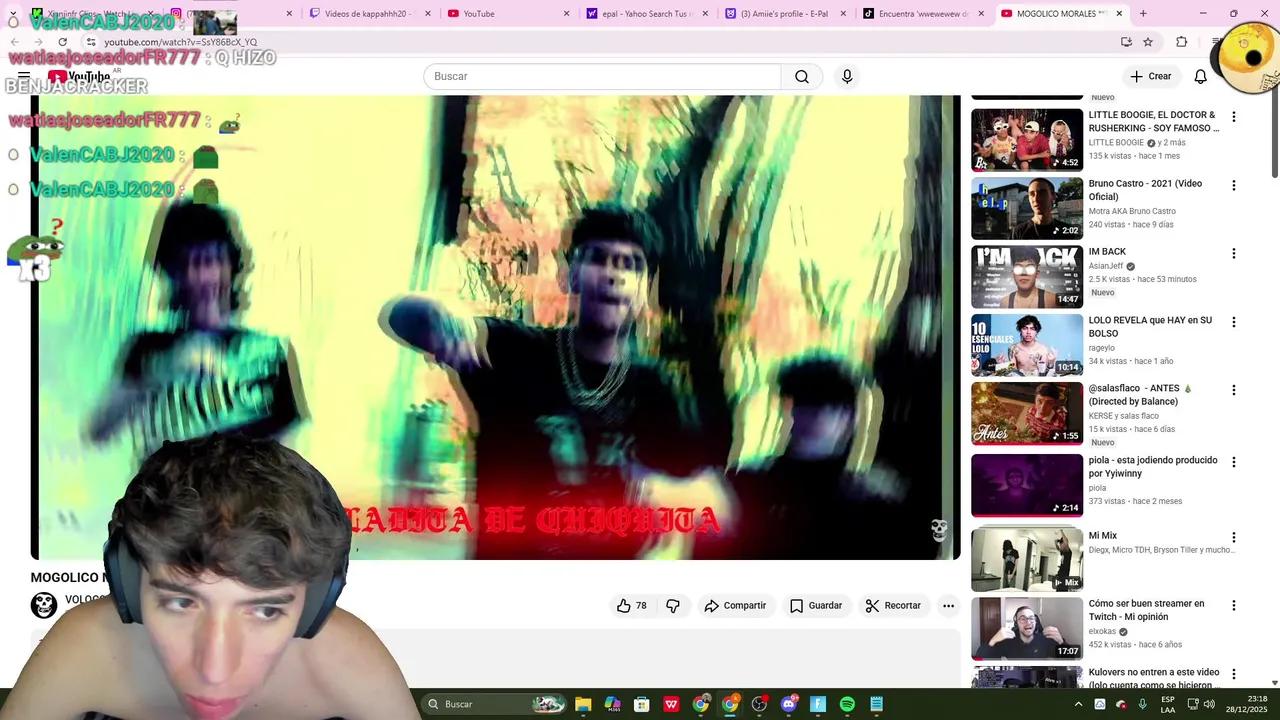Open the more actions ellipsis below video
Viewport: 1280px width, 720px height.
[948, 606]
